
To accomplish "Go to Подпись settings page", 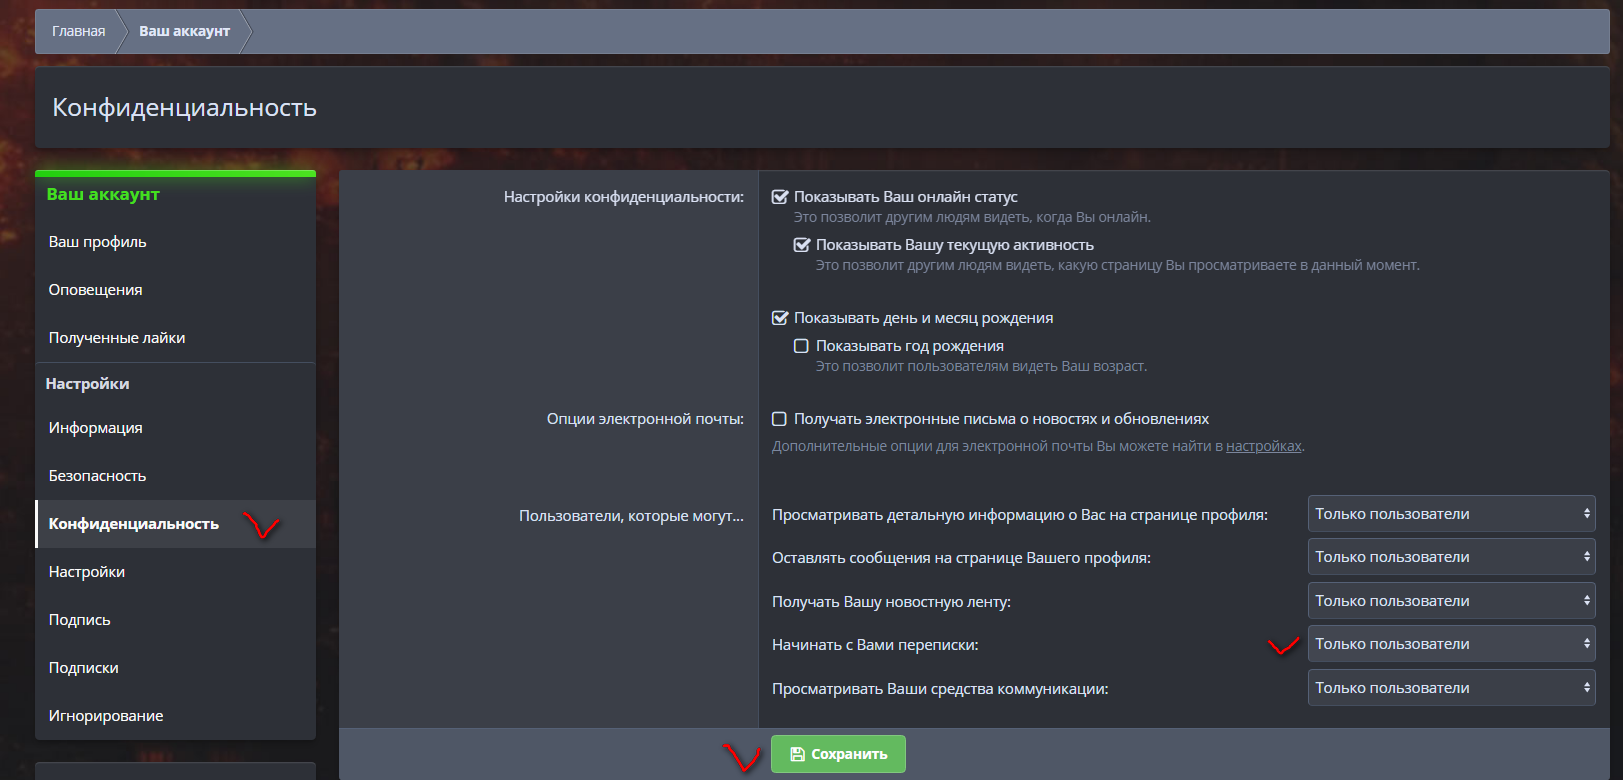I will click(80, 620).
